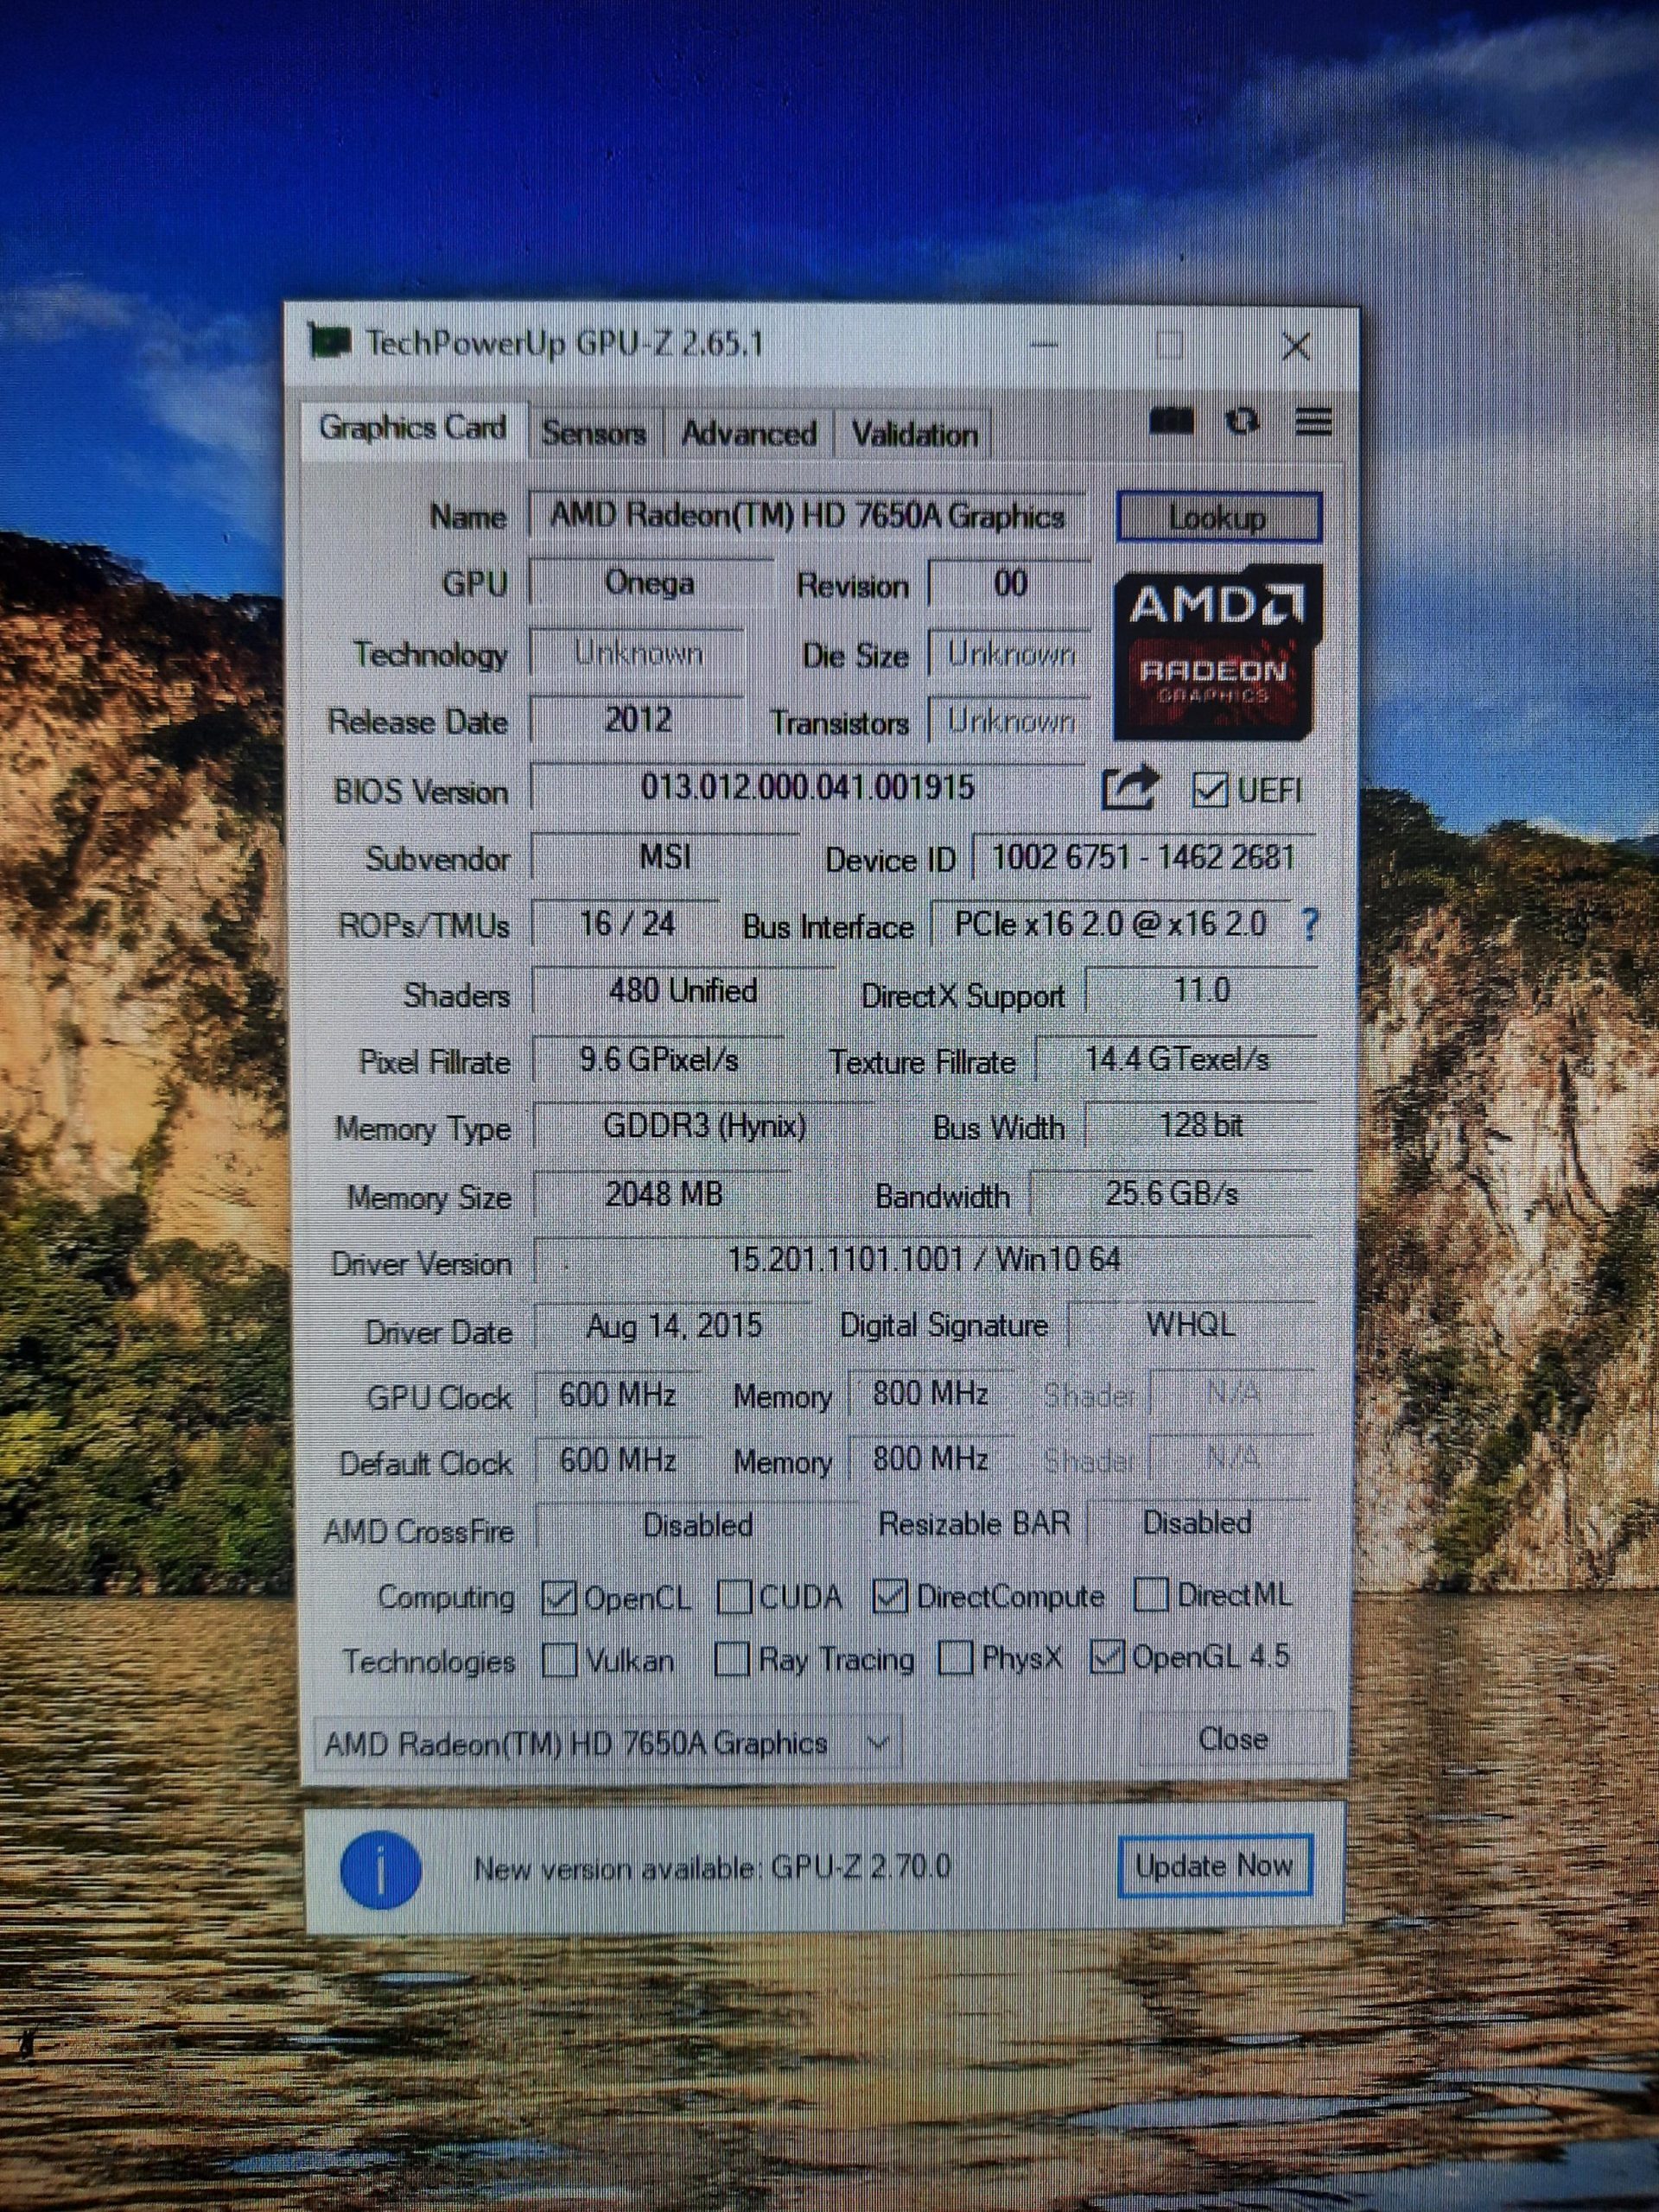Click the Driver Date field Aug 14, 2015
This screenshot has width=1659, height=2212.
[674, 1326]
